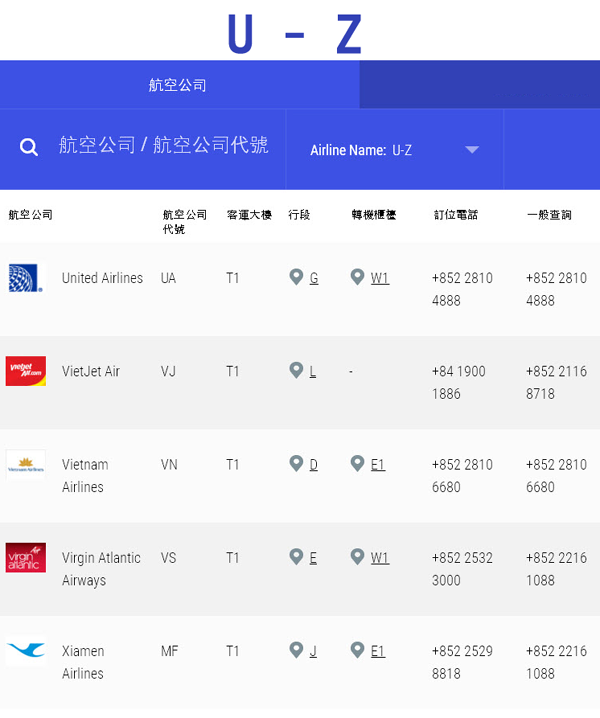The height and width of the screenshot is (718, 600).
Task: Click the 航空公司代號 column header
Action: 185,222
